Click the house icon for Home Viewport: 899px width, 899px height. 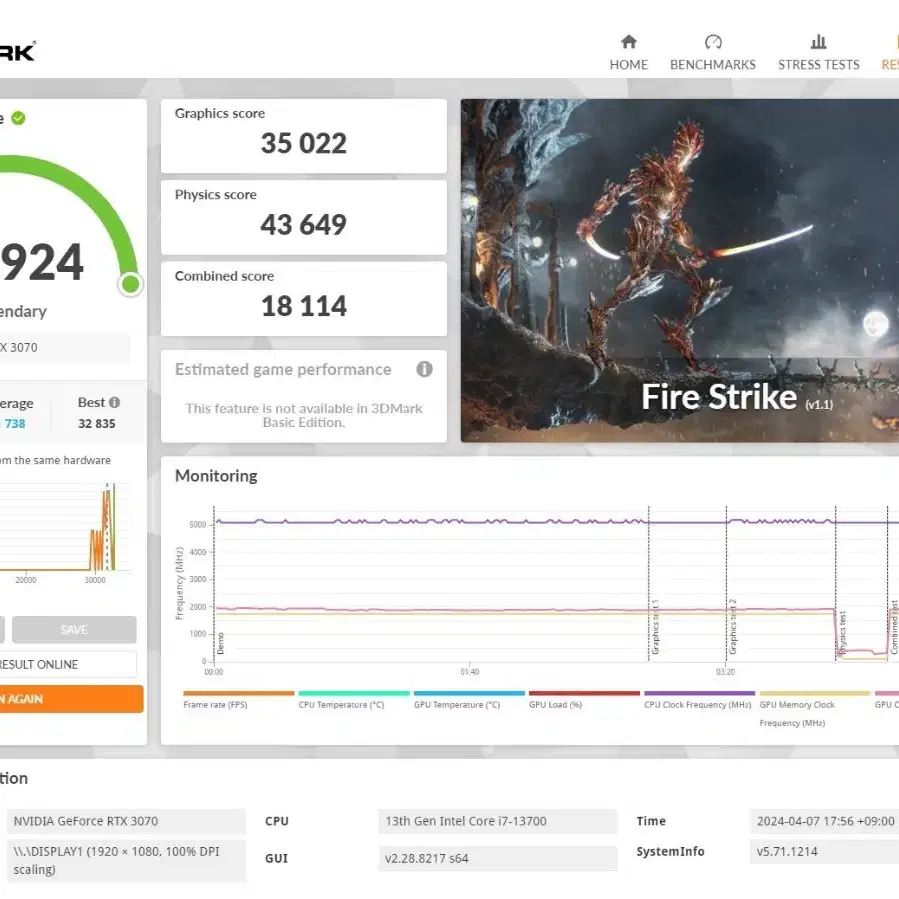[x=628, y=42]
